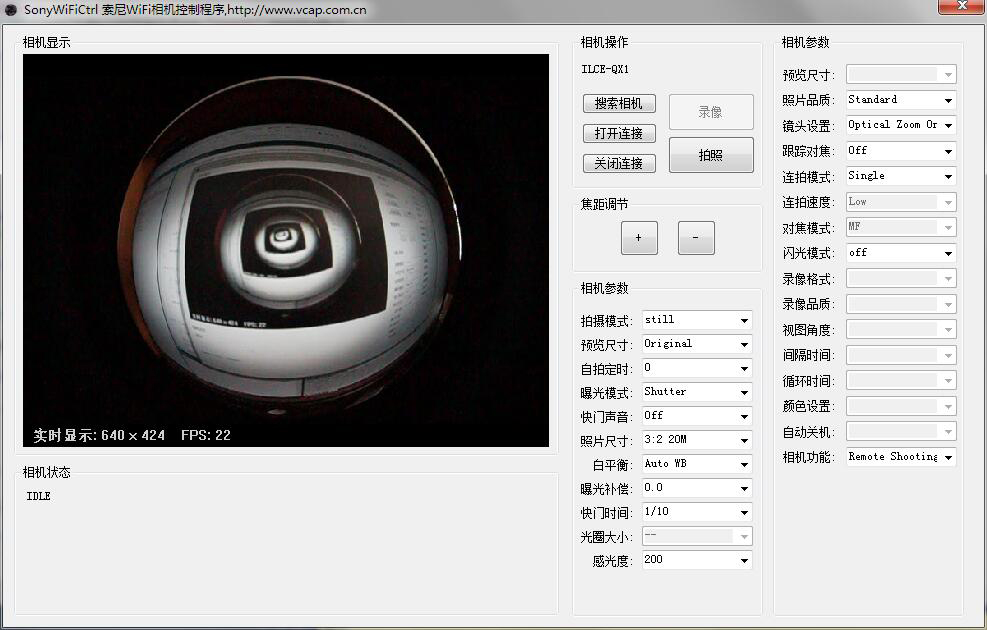Close the SonyWiFiCtrl window
Image resolution: width=987 pixels, height=630 pixels.
[961, 7]
